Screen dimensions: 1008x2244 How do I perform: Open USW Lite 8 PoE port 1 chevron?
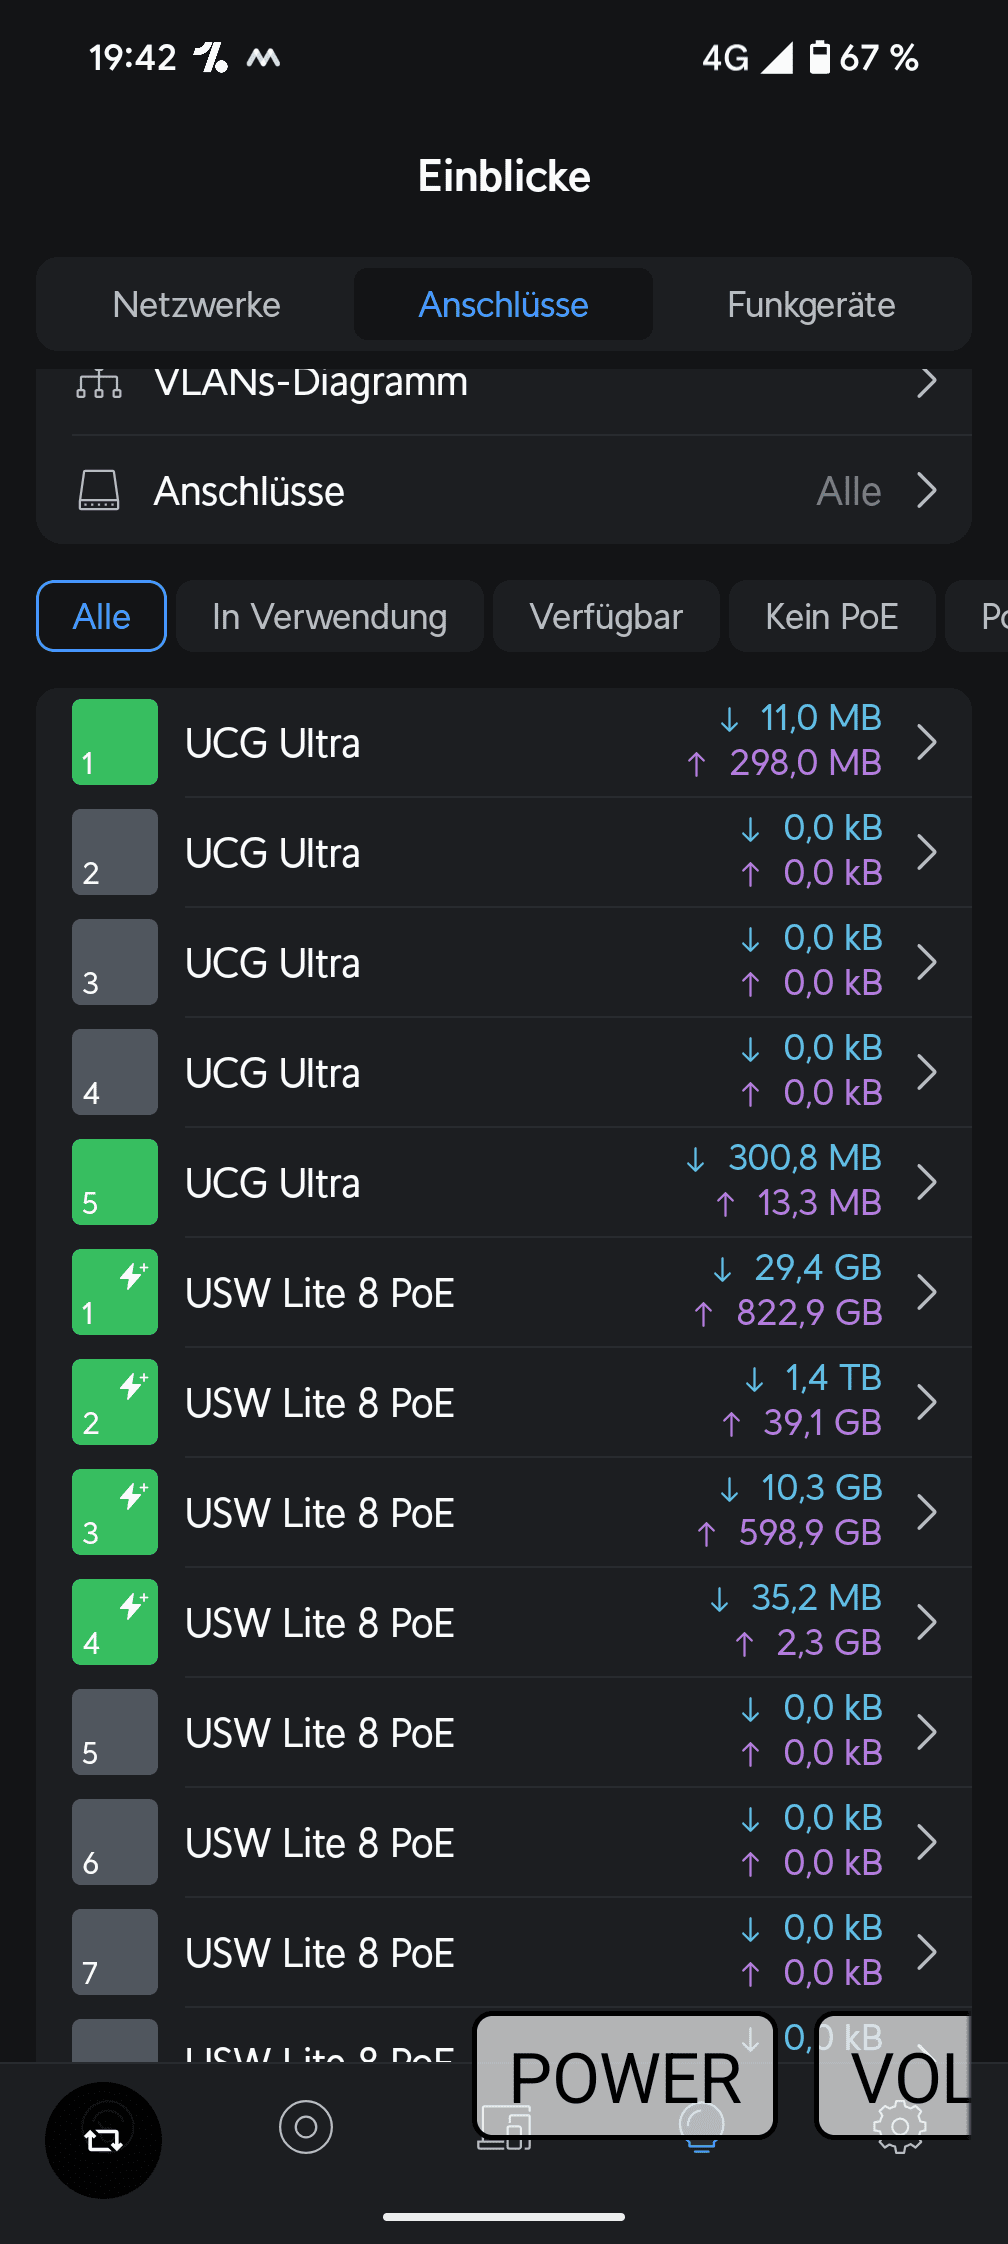click(927, 1292)
